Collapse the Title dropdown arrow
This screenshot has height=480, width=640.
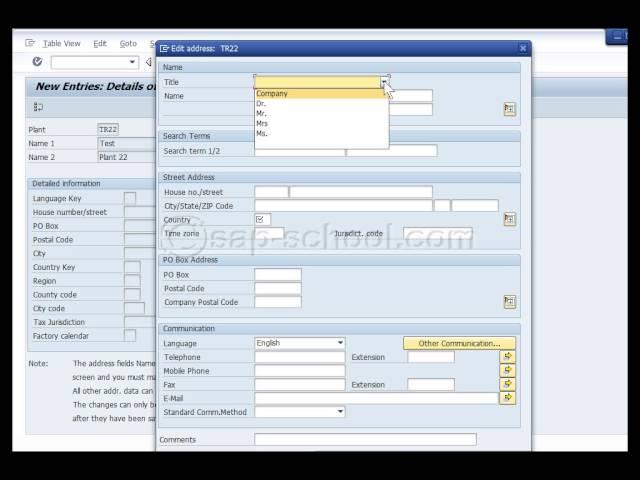click(384, 82)
